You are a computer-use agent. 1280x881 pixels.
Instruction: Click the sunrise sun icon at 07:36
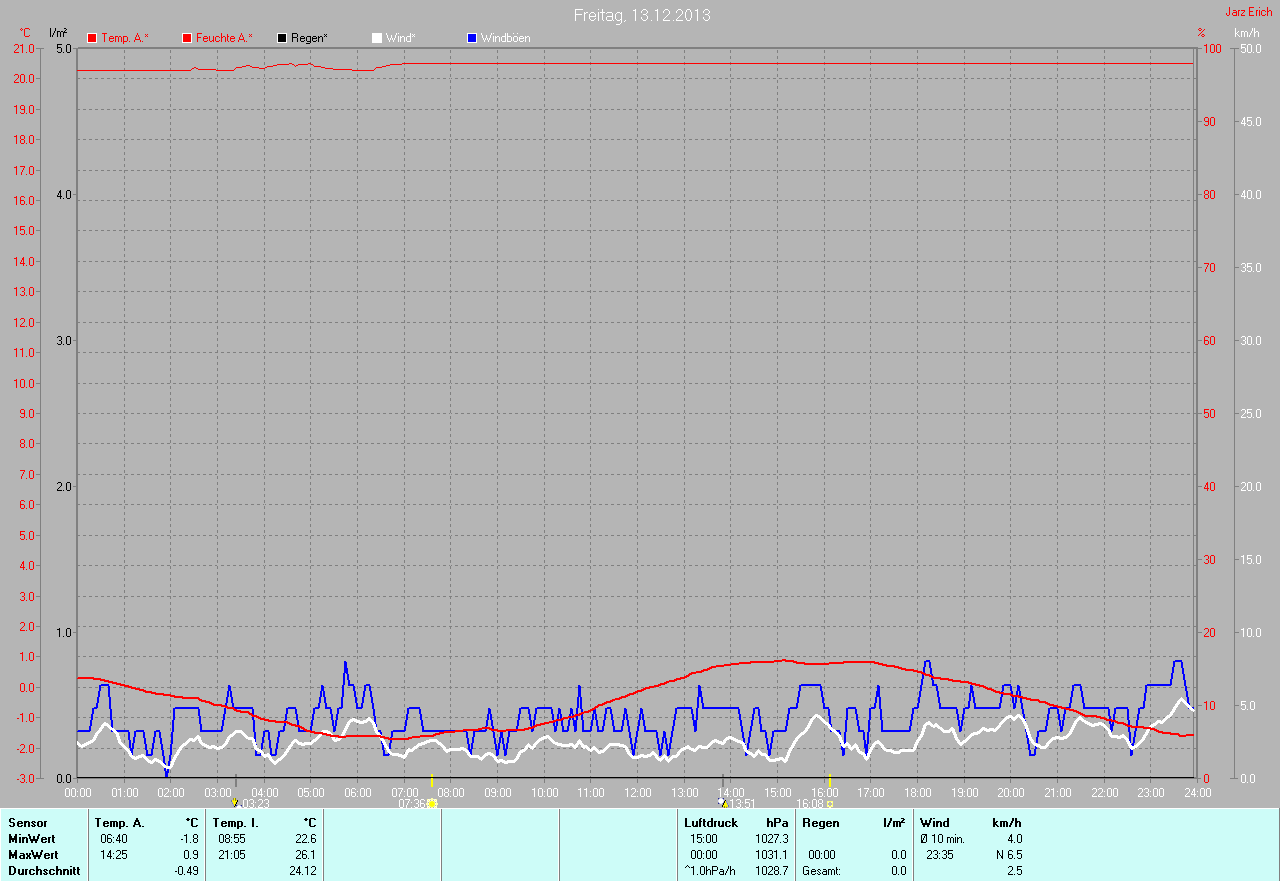click(x=432, y=803)
